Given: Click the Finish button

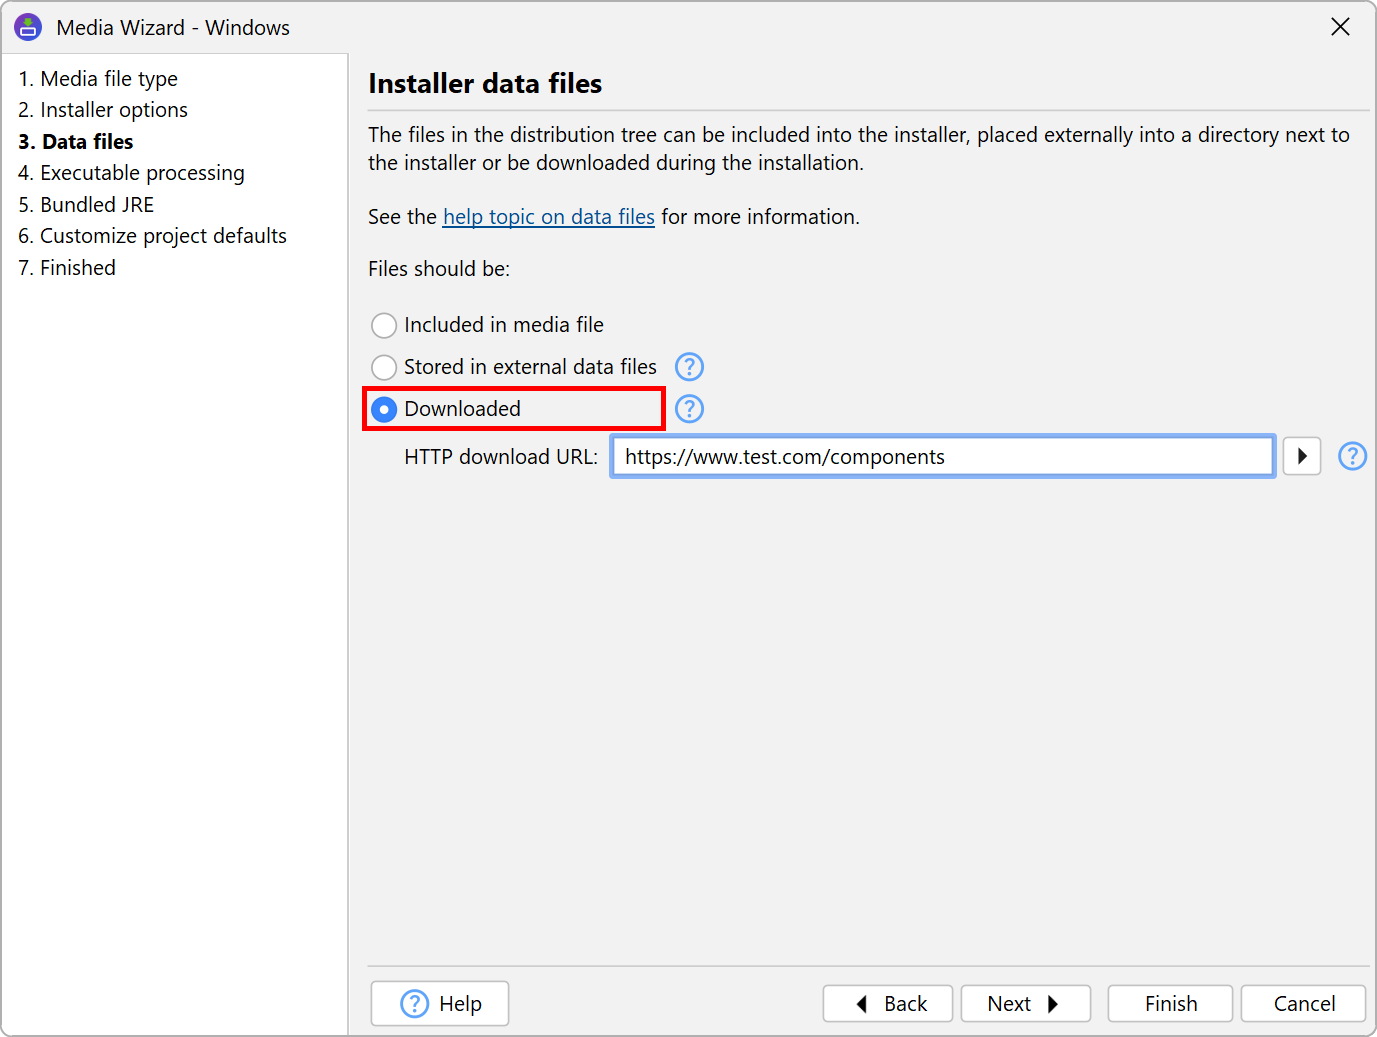Looking at the screenshot, I should click(1170, 1003).
